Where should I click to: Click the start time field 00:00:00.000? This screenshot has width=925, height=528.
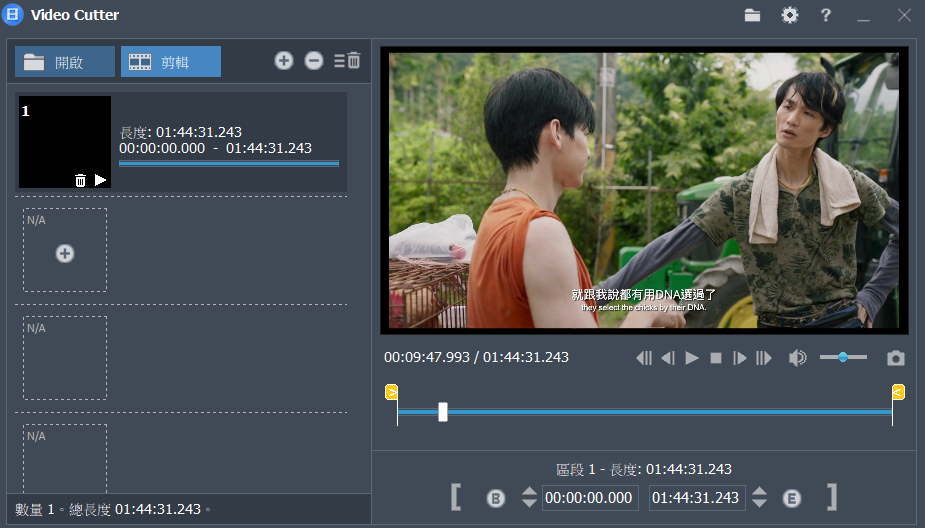coord(590,498)
